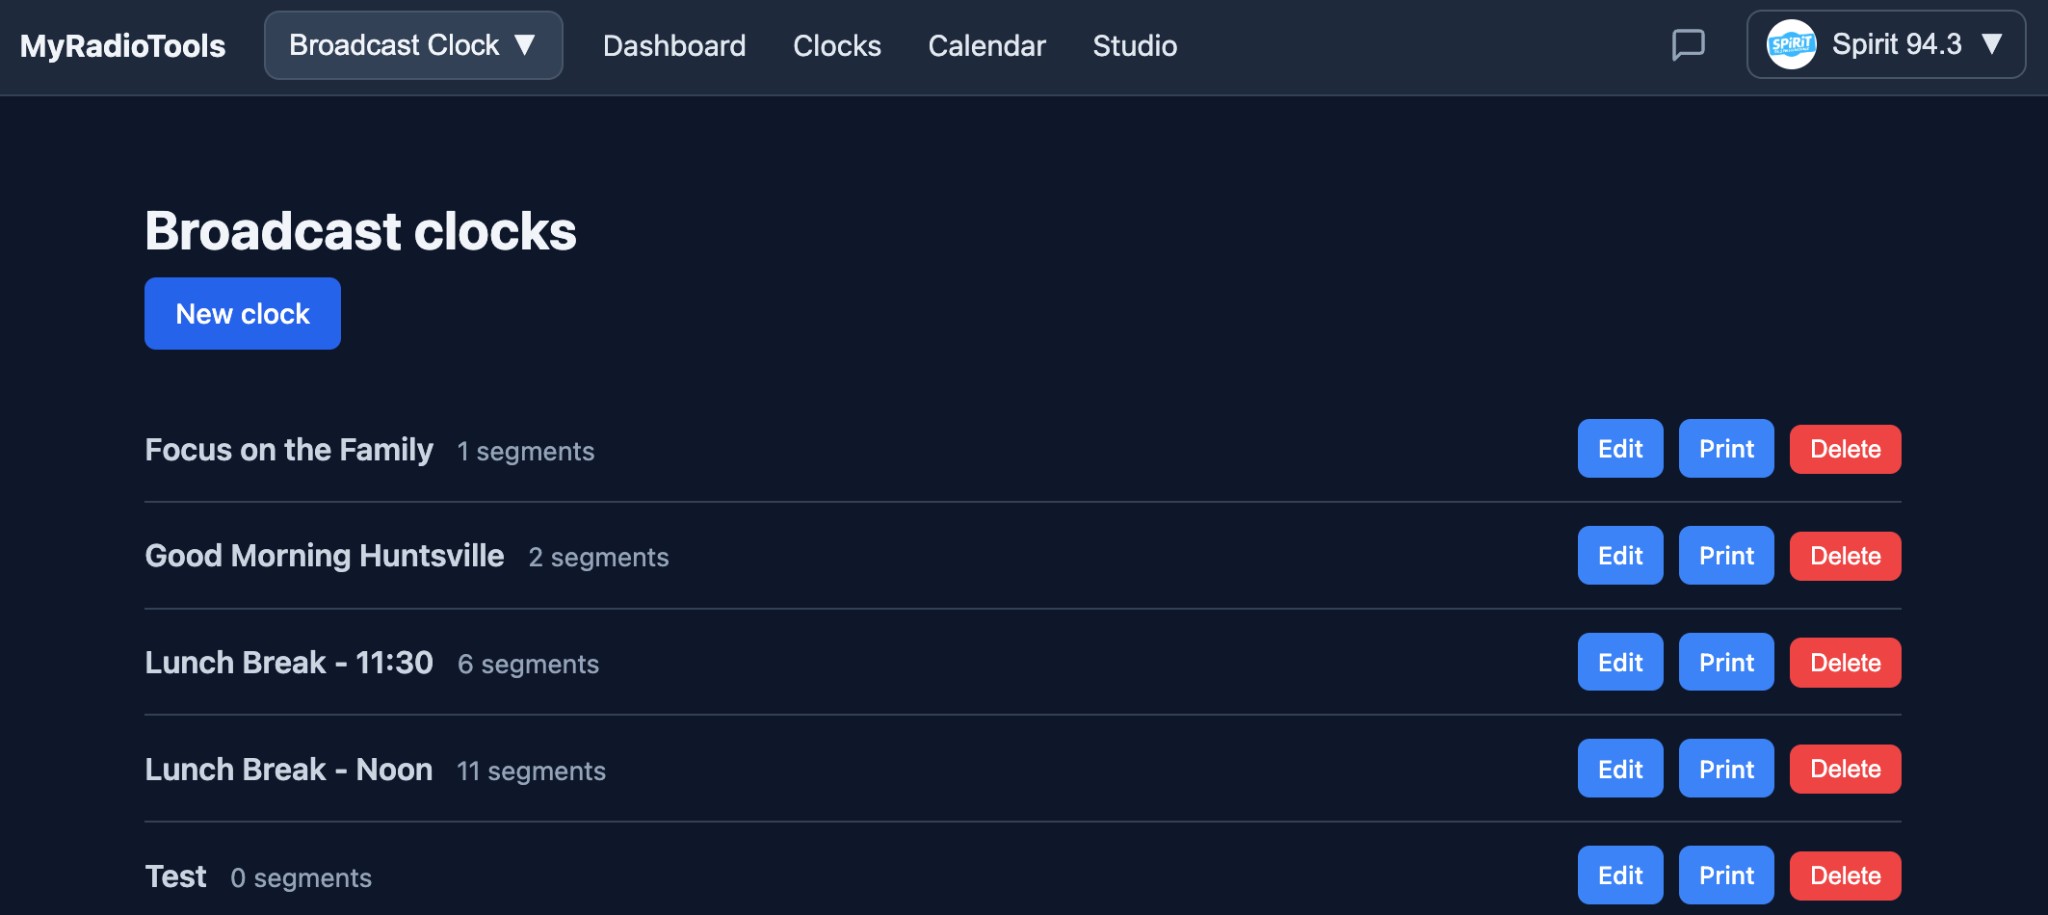Print the Lunch Break - 11:30 clock
This screenshot has width=2048, height=915.
tap(1725, 661)
